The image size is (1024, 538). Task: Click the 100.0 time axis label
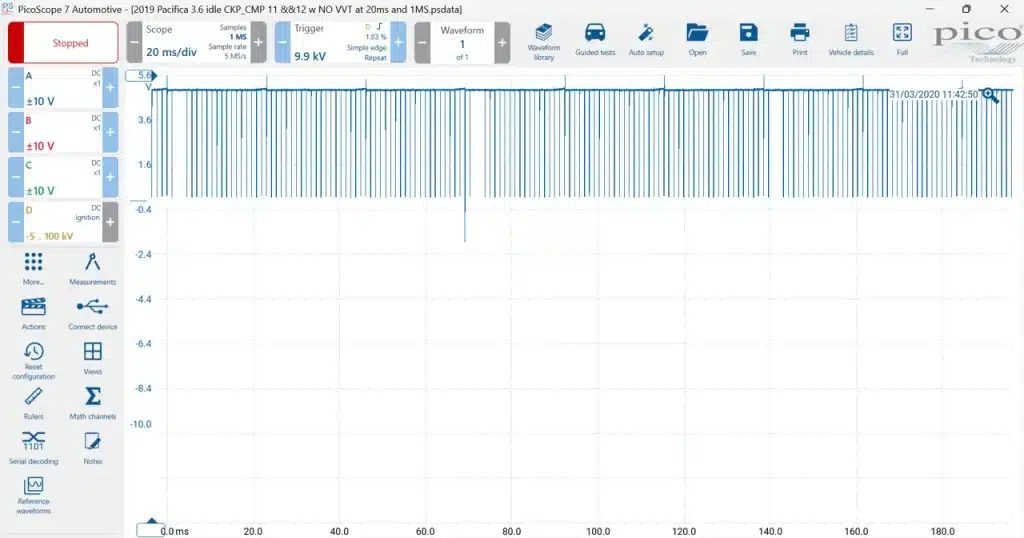[598, 531]
